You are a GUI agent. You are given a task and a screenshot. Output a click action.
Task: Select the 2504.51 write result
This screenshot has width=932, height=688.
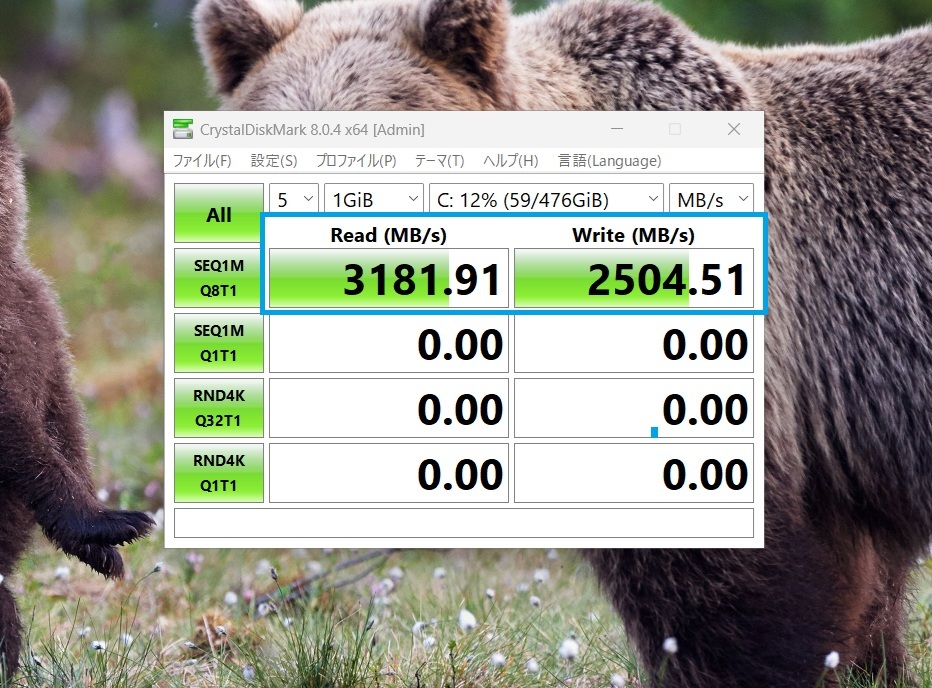click(634, 278)
